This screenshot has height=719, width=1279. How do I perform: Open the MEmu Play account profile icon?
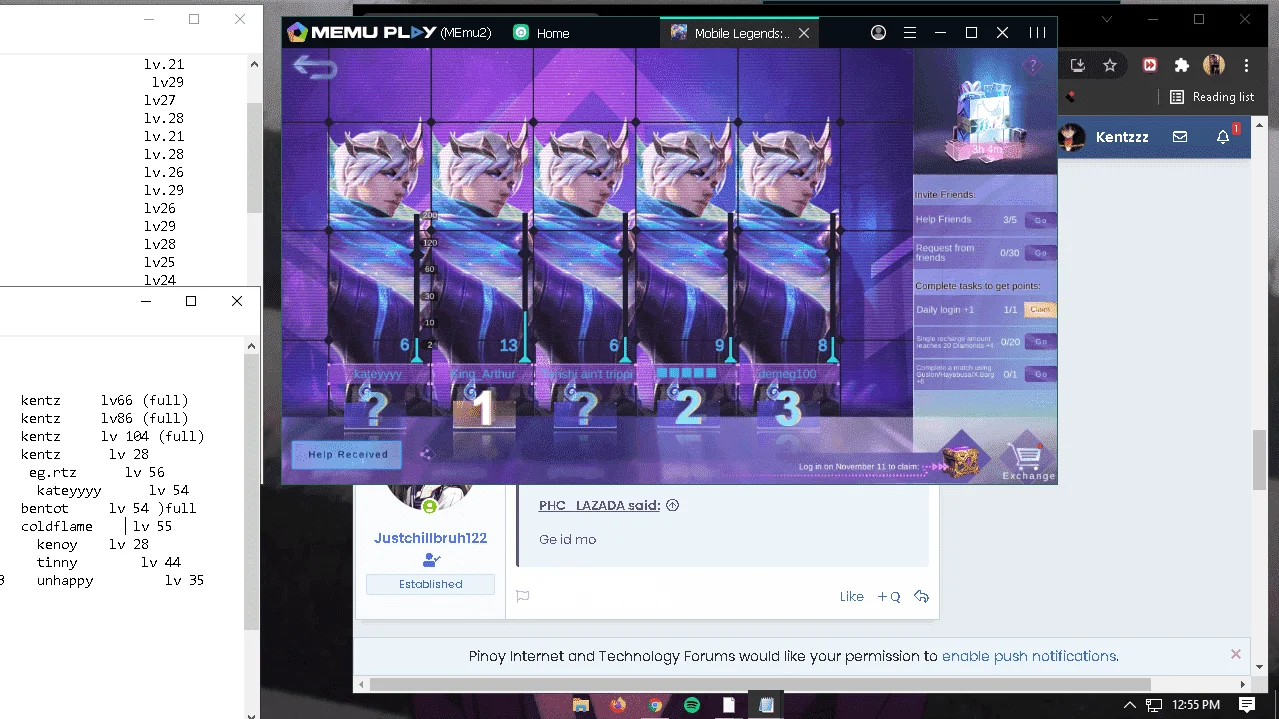coord(878,33)
